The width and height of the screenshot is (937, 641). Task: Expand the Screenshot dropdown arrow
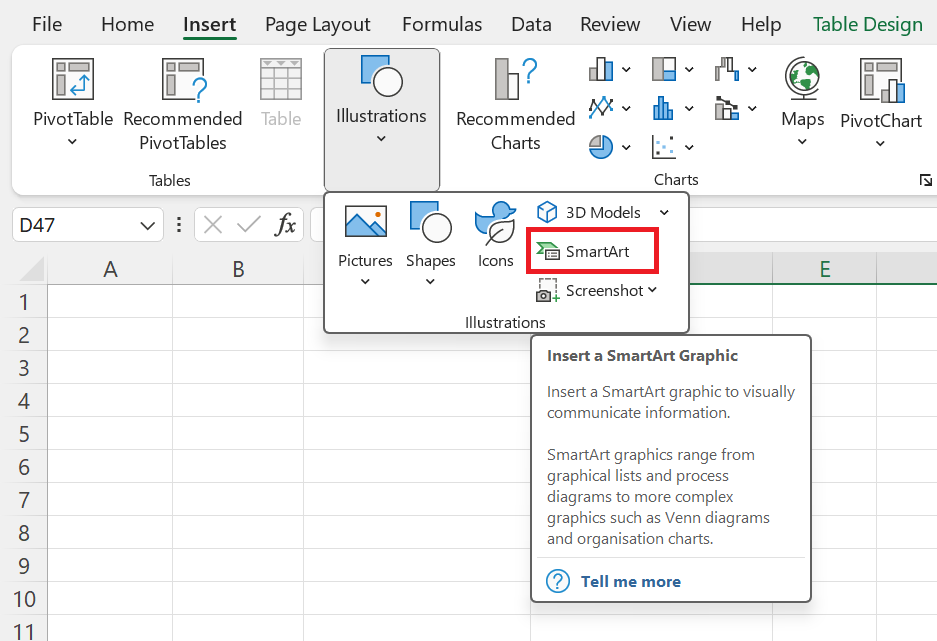point(652,290)
